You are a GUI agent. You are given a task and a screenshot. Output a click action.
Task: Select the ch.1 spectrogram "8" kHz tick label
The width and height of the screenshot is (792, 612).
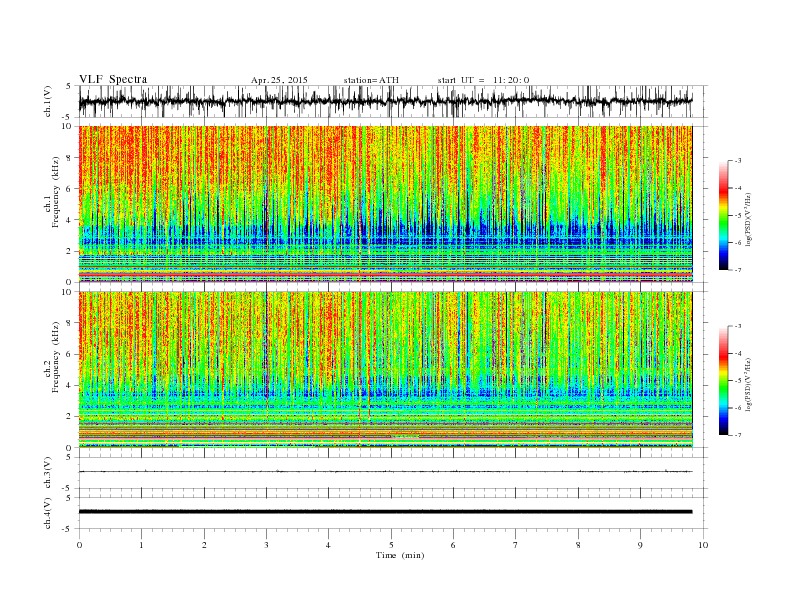click(70, 158)
